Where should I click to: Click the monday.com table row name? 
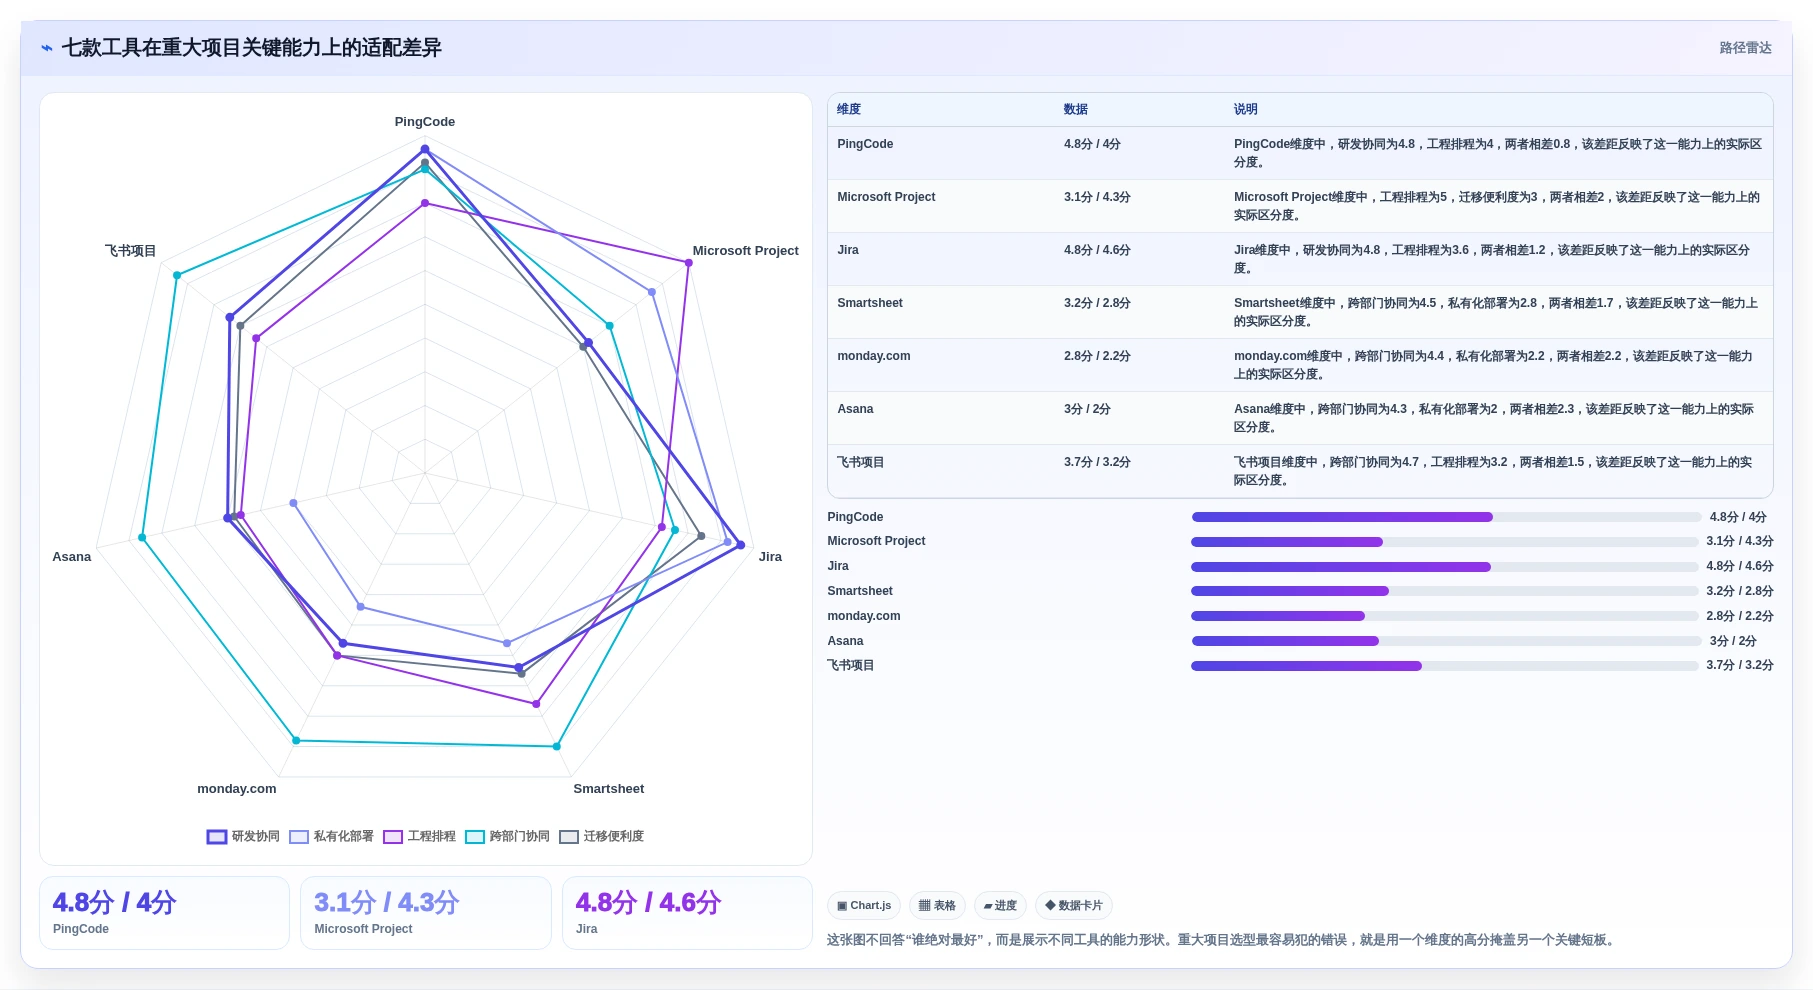click(874, 356)
